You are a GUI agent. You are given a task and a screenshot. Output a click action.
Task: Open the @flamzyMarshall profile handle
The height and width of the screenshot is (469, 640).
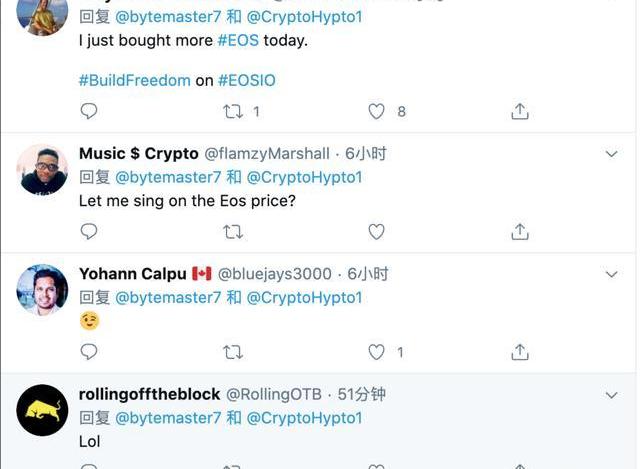(267, 154)
